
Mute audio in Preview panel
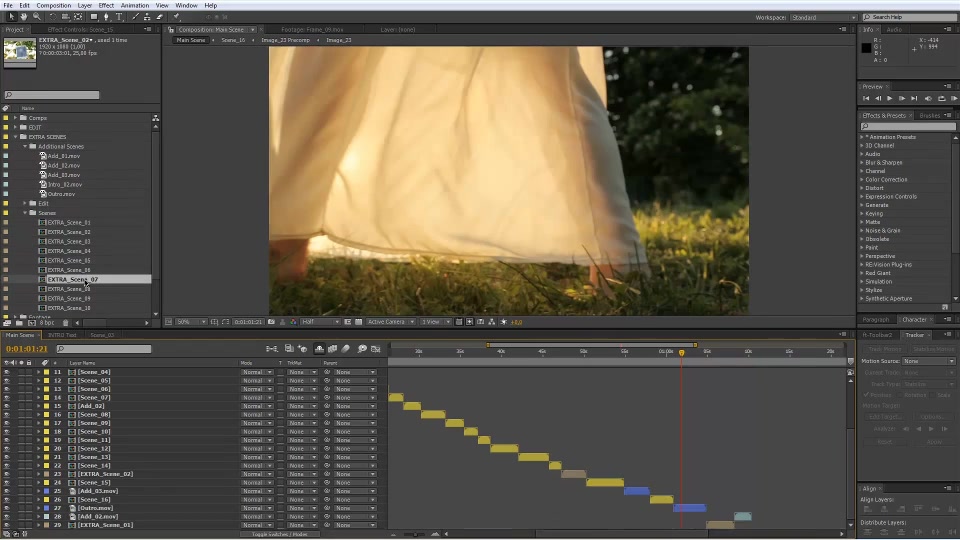(928, 99)
